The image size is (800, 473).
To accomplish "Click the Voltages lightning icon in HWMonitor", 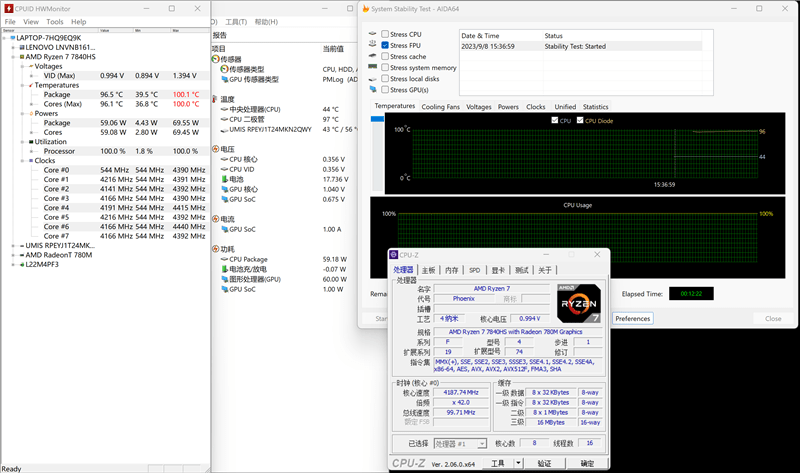I will (x=31, y=66).
